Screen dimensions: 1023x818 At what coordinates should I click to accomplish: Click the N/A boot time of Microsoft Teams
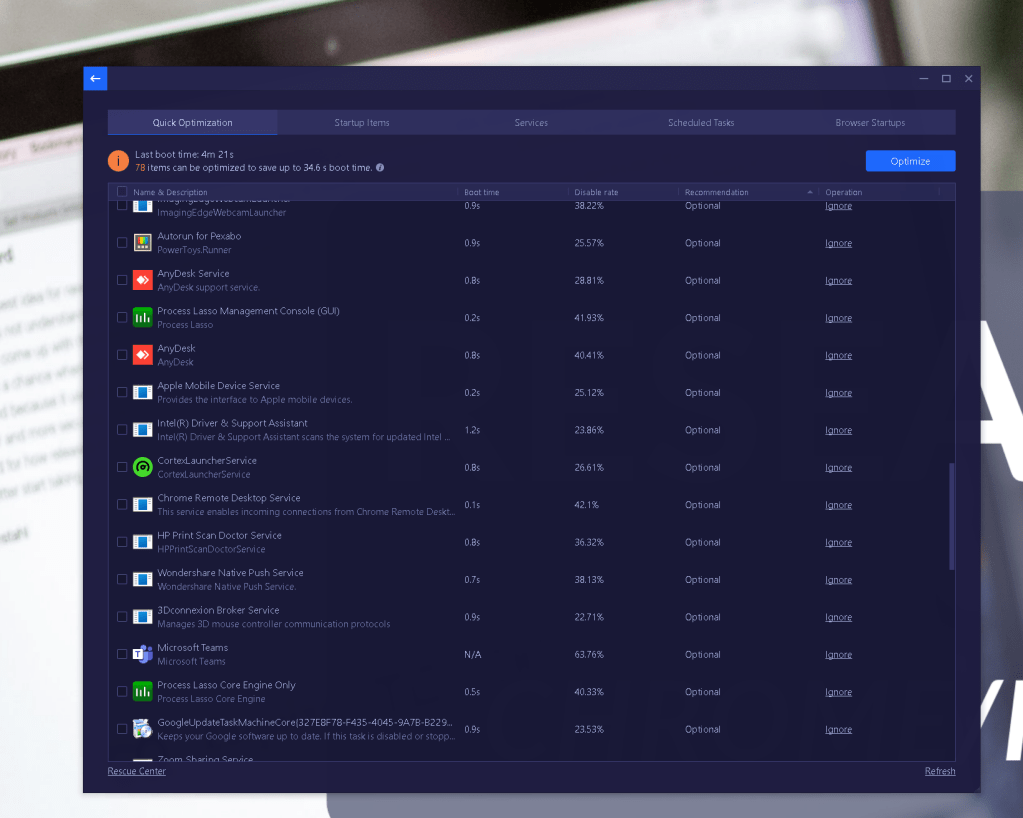pyautogui.click(x=473, y=654)
